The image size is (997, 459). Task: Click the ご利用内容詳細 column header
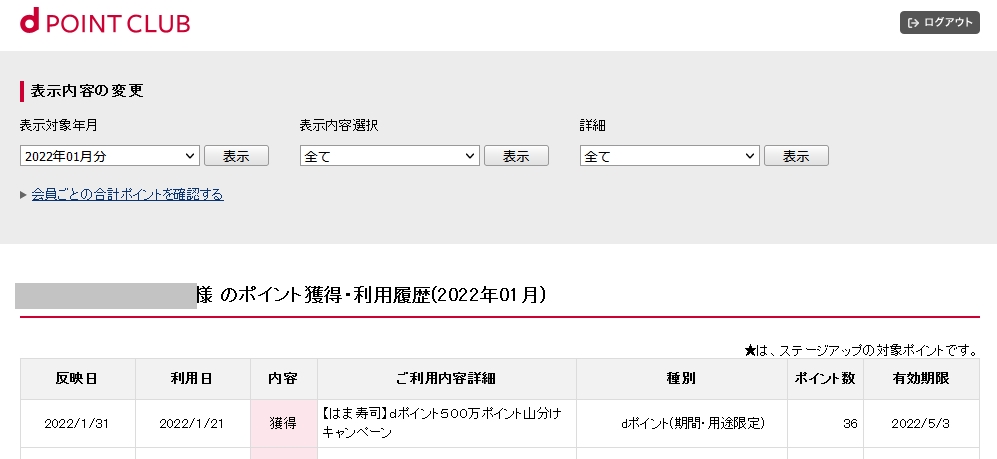coord(446,379)
